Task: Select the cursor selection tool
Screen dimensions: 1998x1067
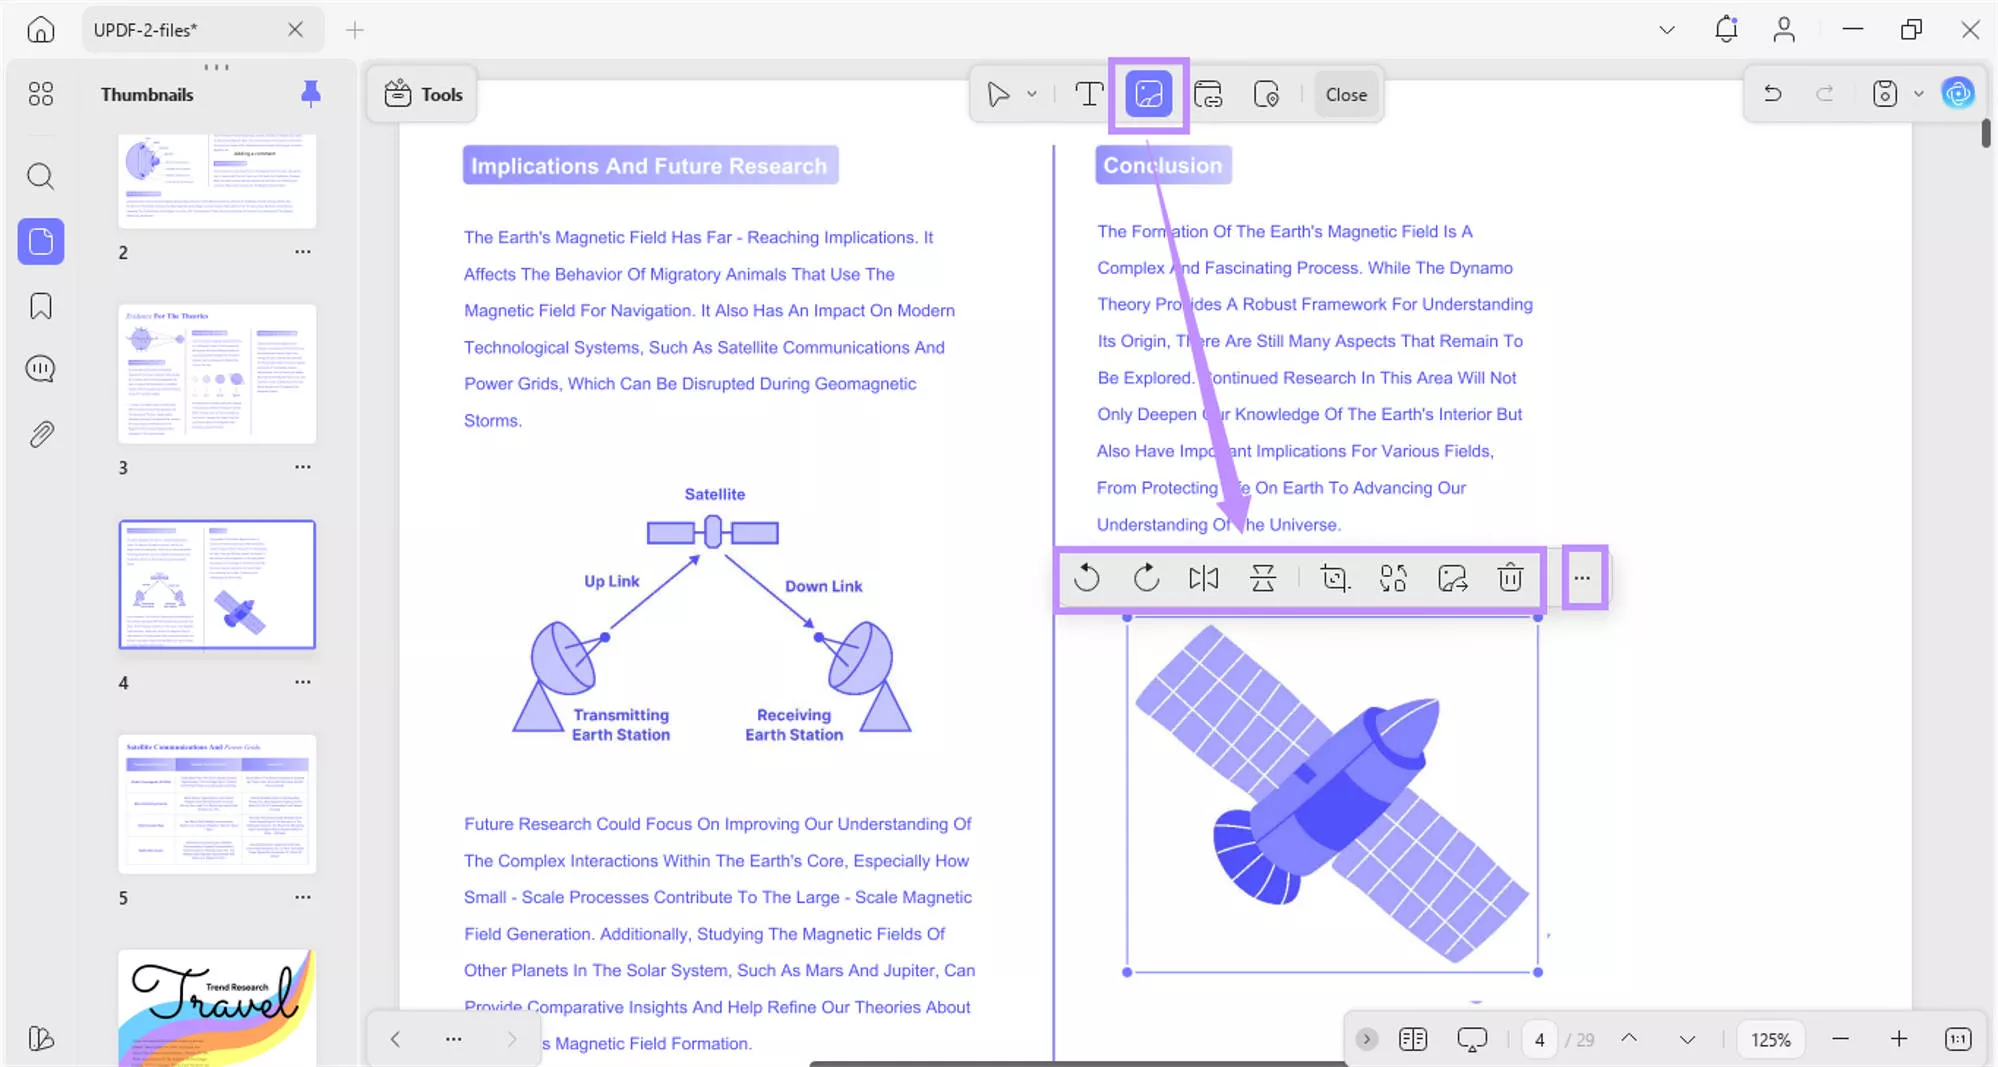Action: tap(1000, 93)
